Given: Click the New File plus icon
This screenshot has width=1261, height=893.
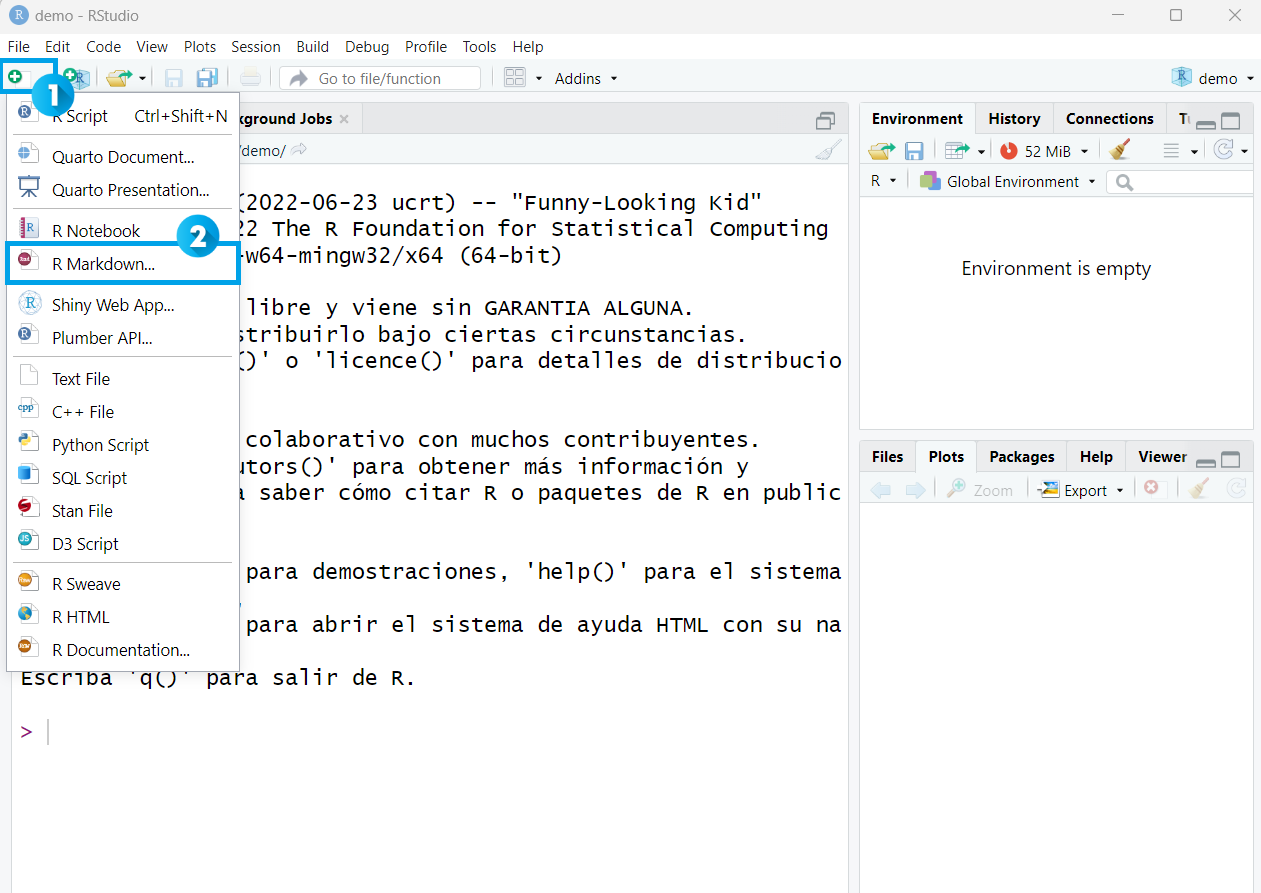Looking at the screenshot, I should (x=15, y=77).
